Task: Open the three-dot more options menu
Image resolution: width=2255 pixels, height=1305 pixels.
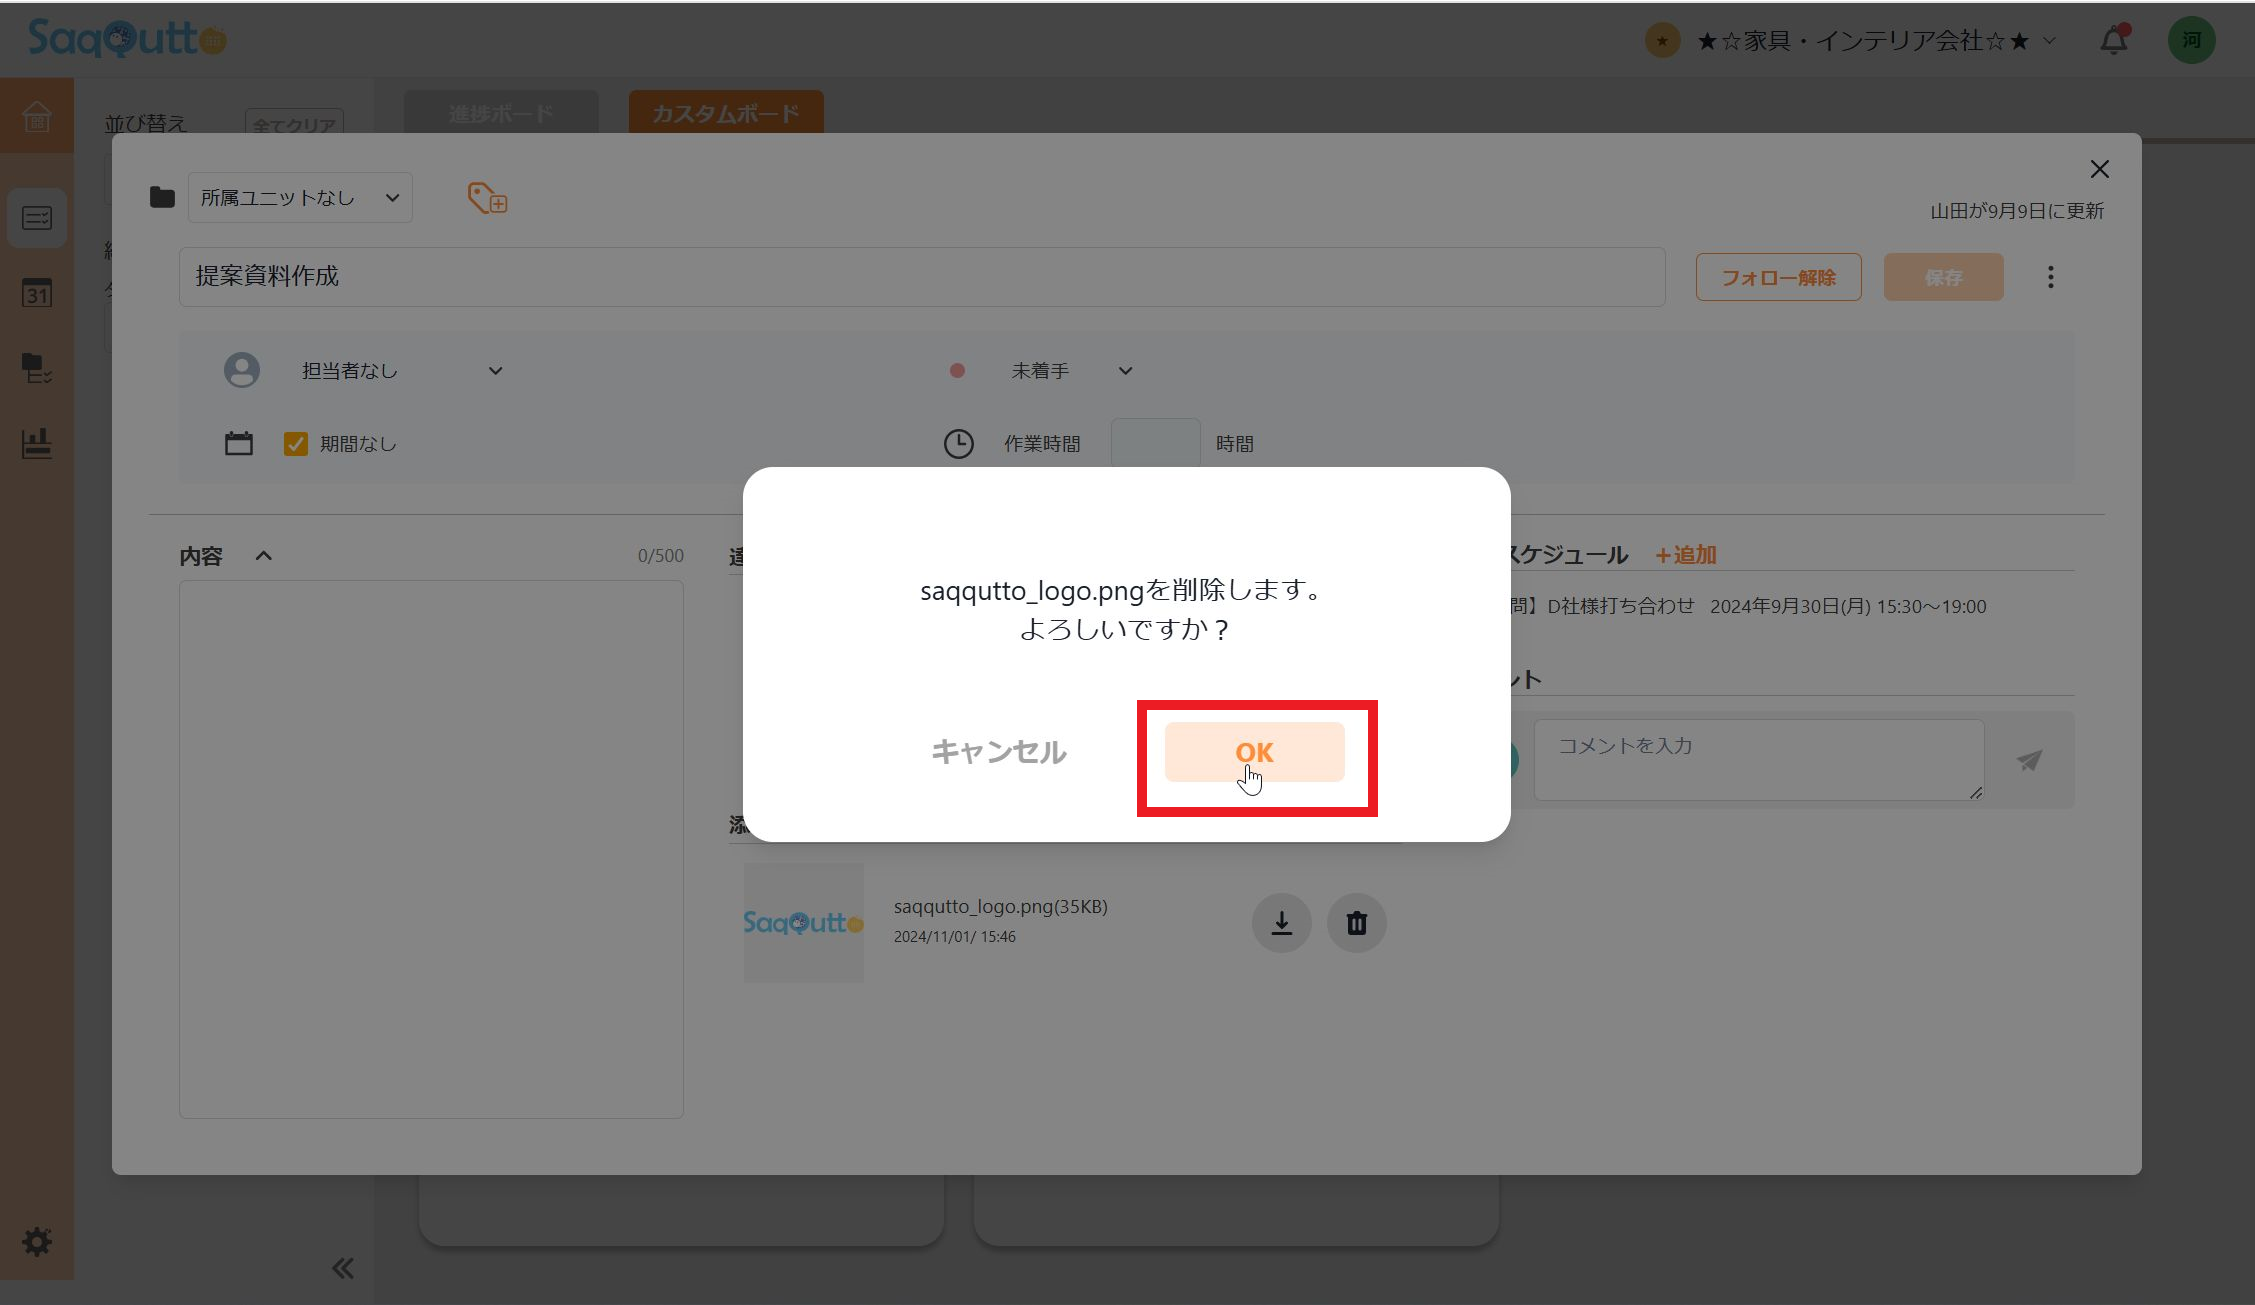Action: pos(2050,277)
